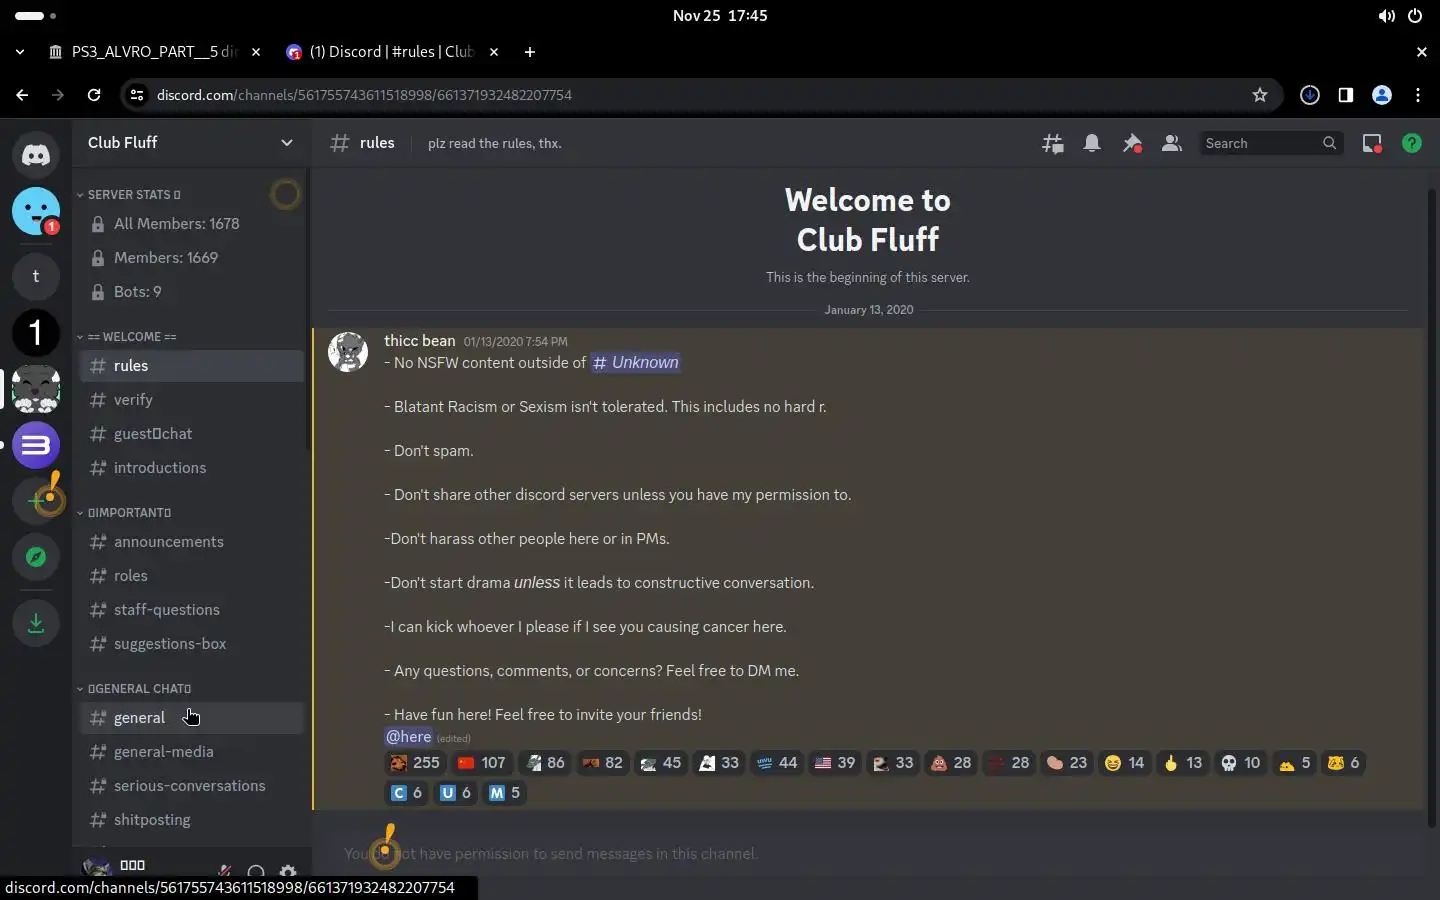Open the introductions channel
This screenshot has width=1440, height=900.
191,468
